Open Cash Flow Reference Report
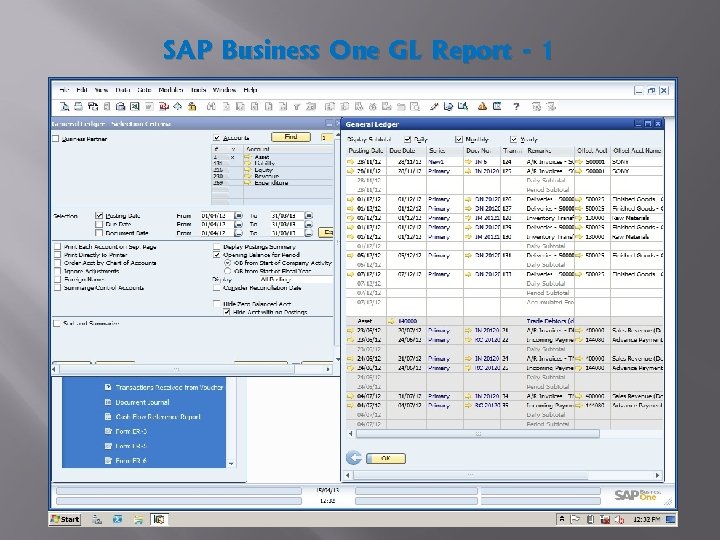This screenshot has width=720, height=540. pos(158,416)
